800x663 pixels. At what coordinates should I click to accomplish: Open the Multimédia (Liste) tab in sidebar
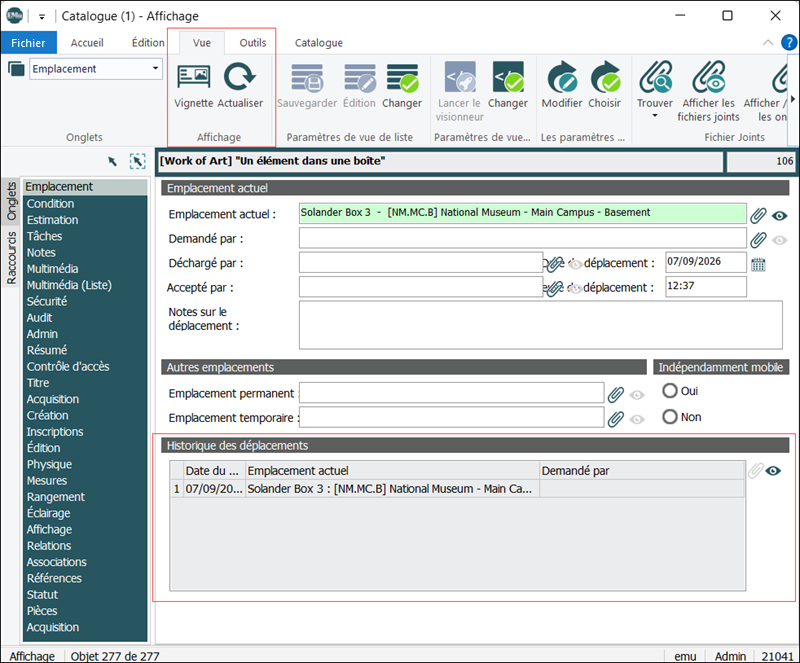69,285
